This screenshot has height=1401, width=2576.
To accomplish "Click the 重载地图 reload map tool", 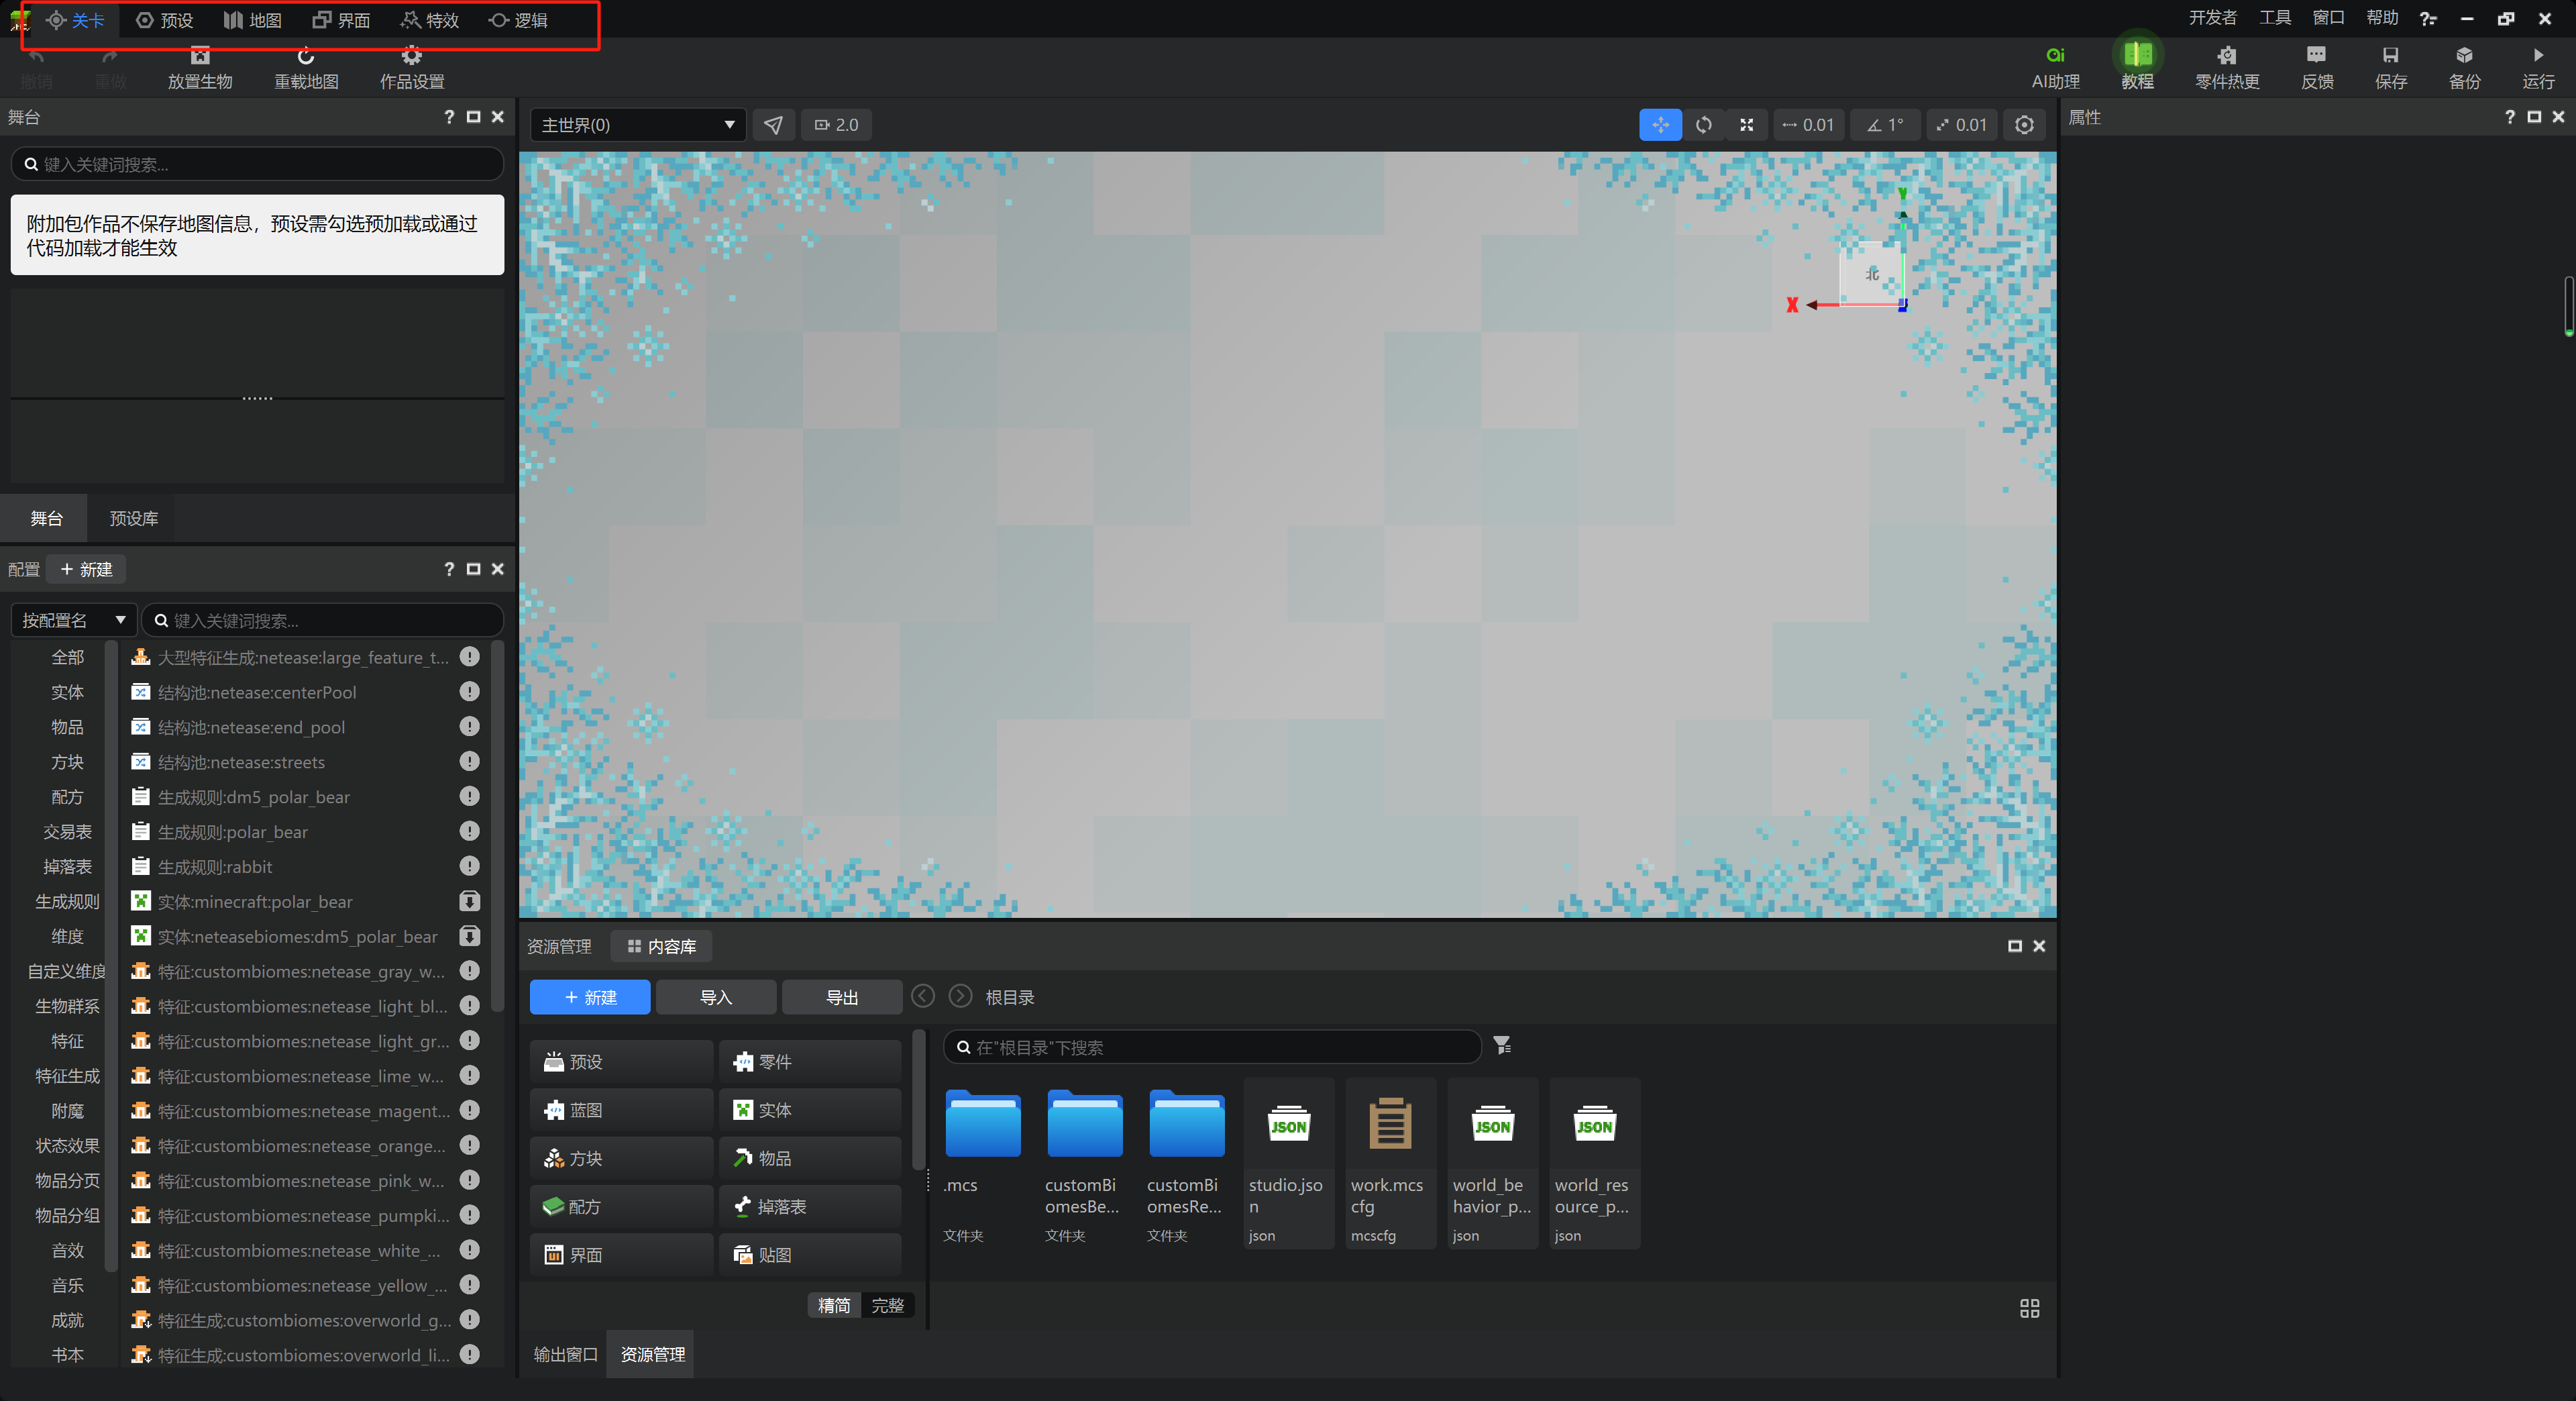I will [x=306, y=68].
